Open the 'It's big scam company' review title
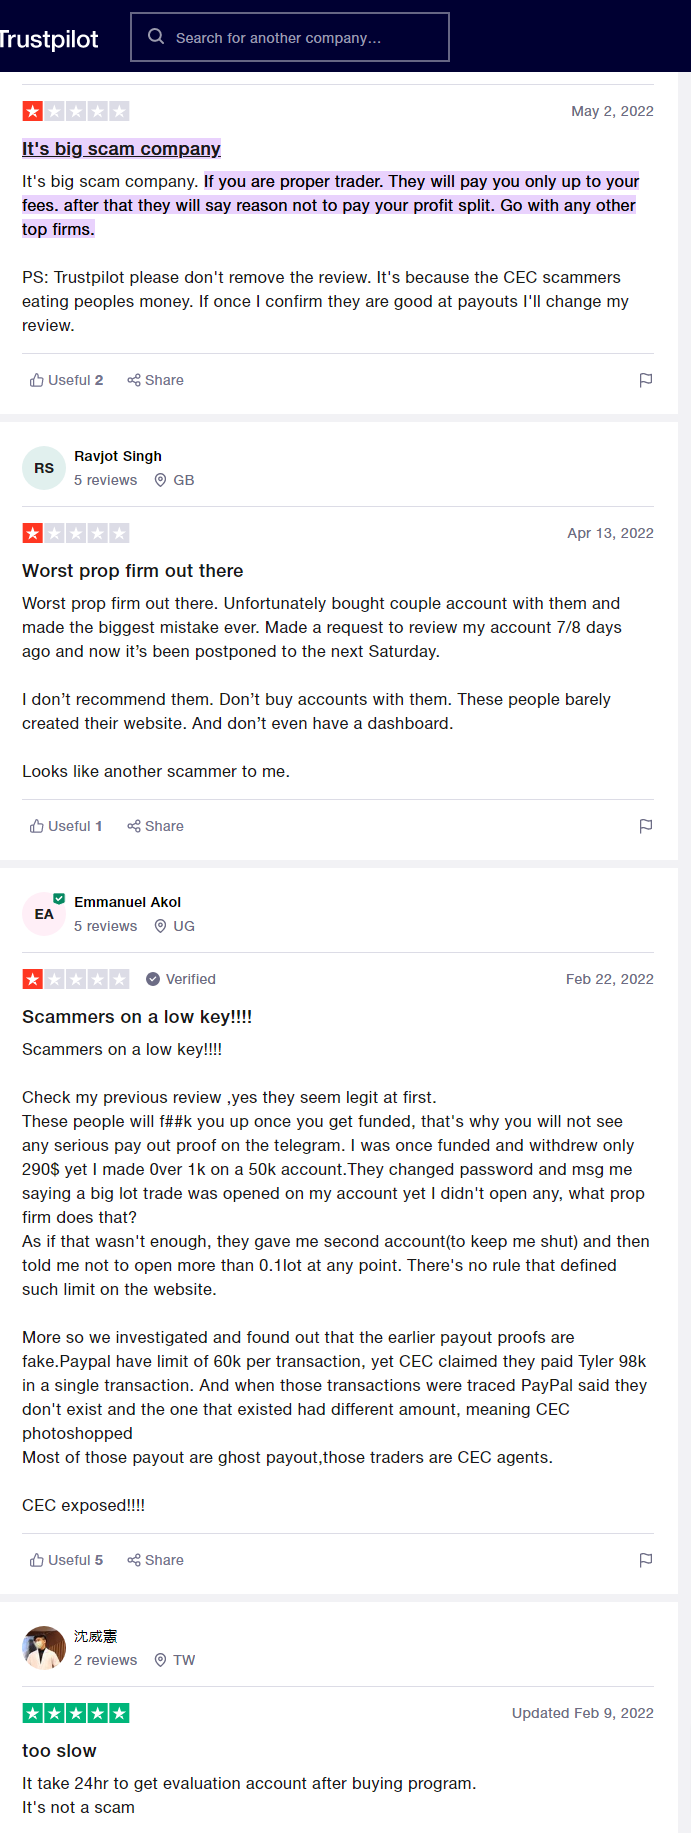Screen dimensions: 691x1833 (121, 149)
